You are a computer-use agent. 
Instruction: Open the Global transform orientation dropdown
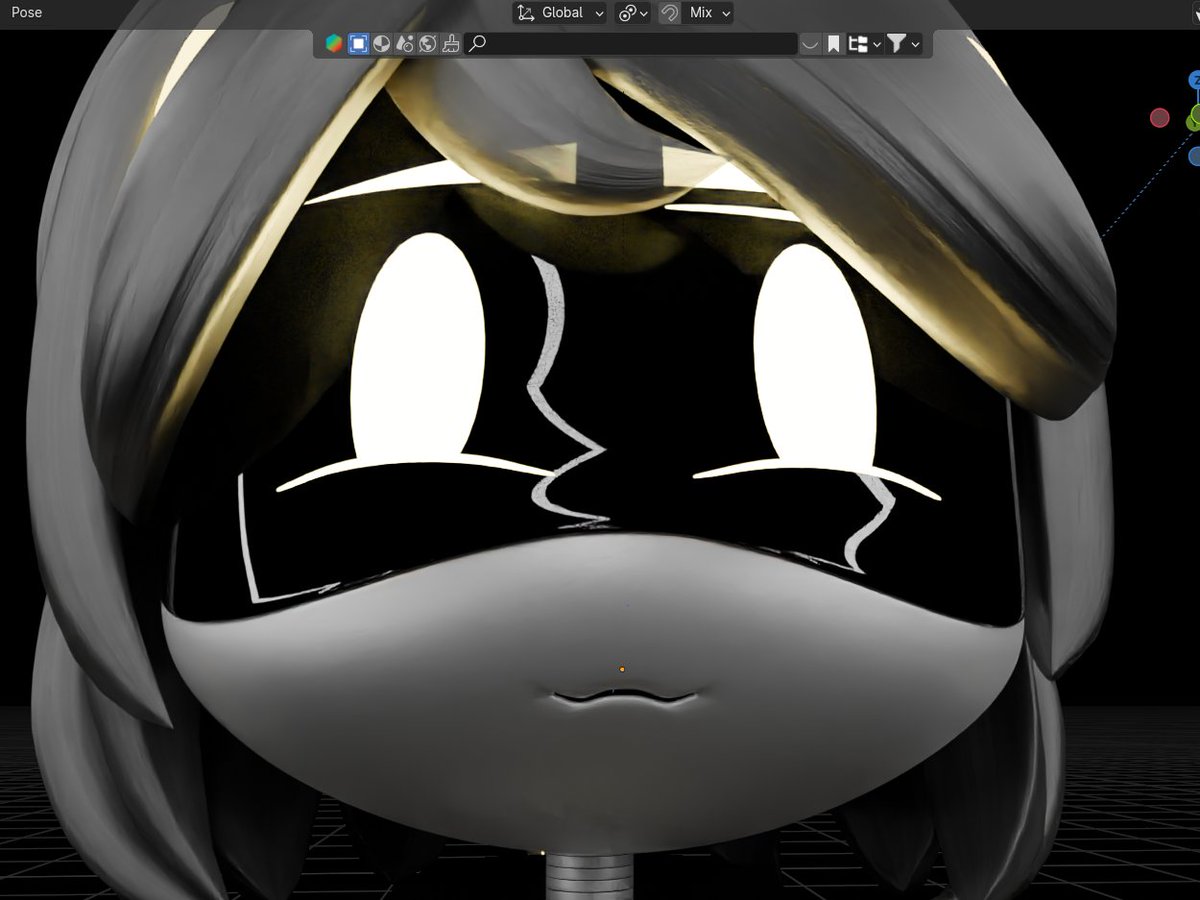560,13
